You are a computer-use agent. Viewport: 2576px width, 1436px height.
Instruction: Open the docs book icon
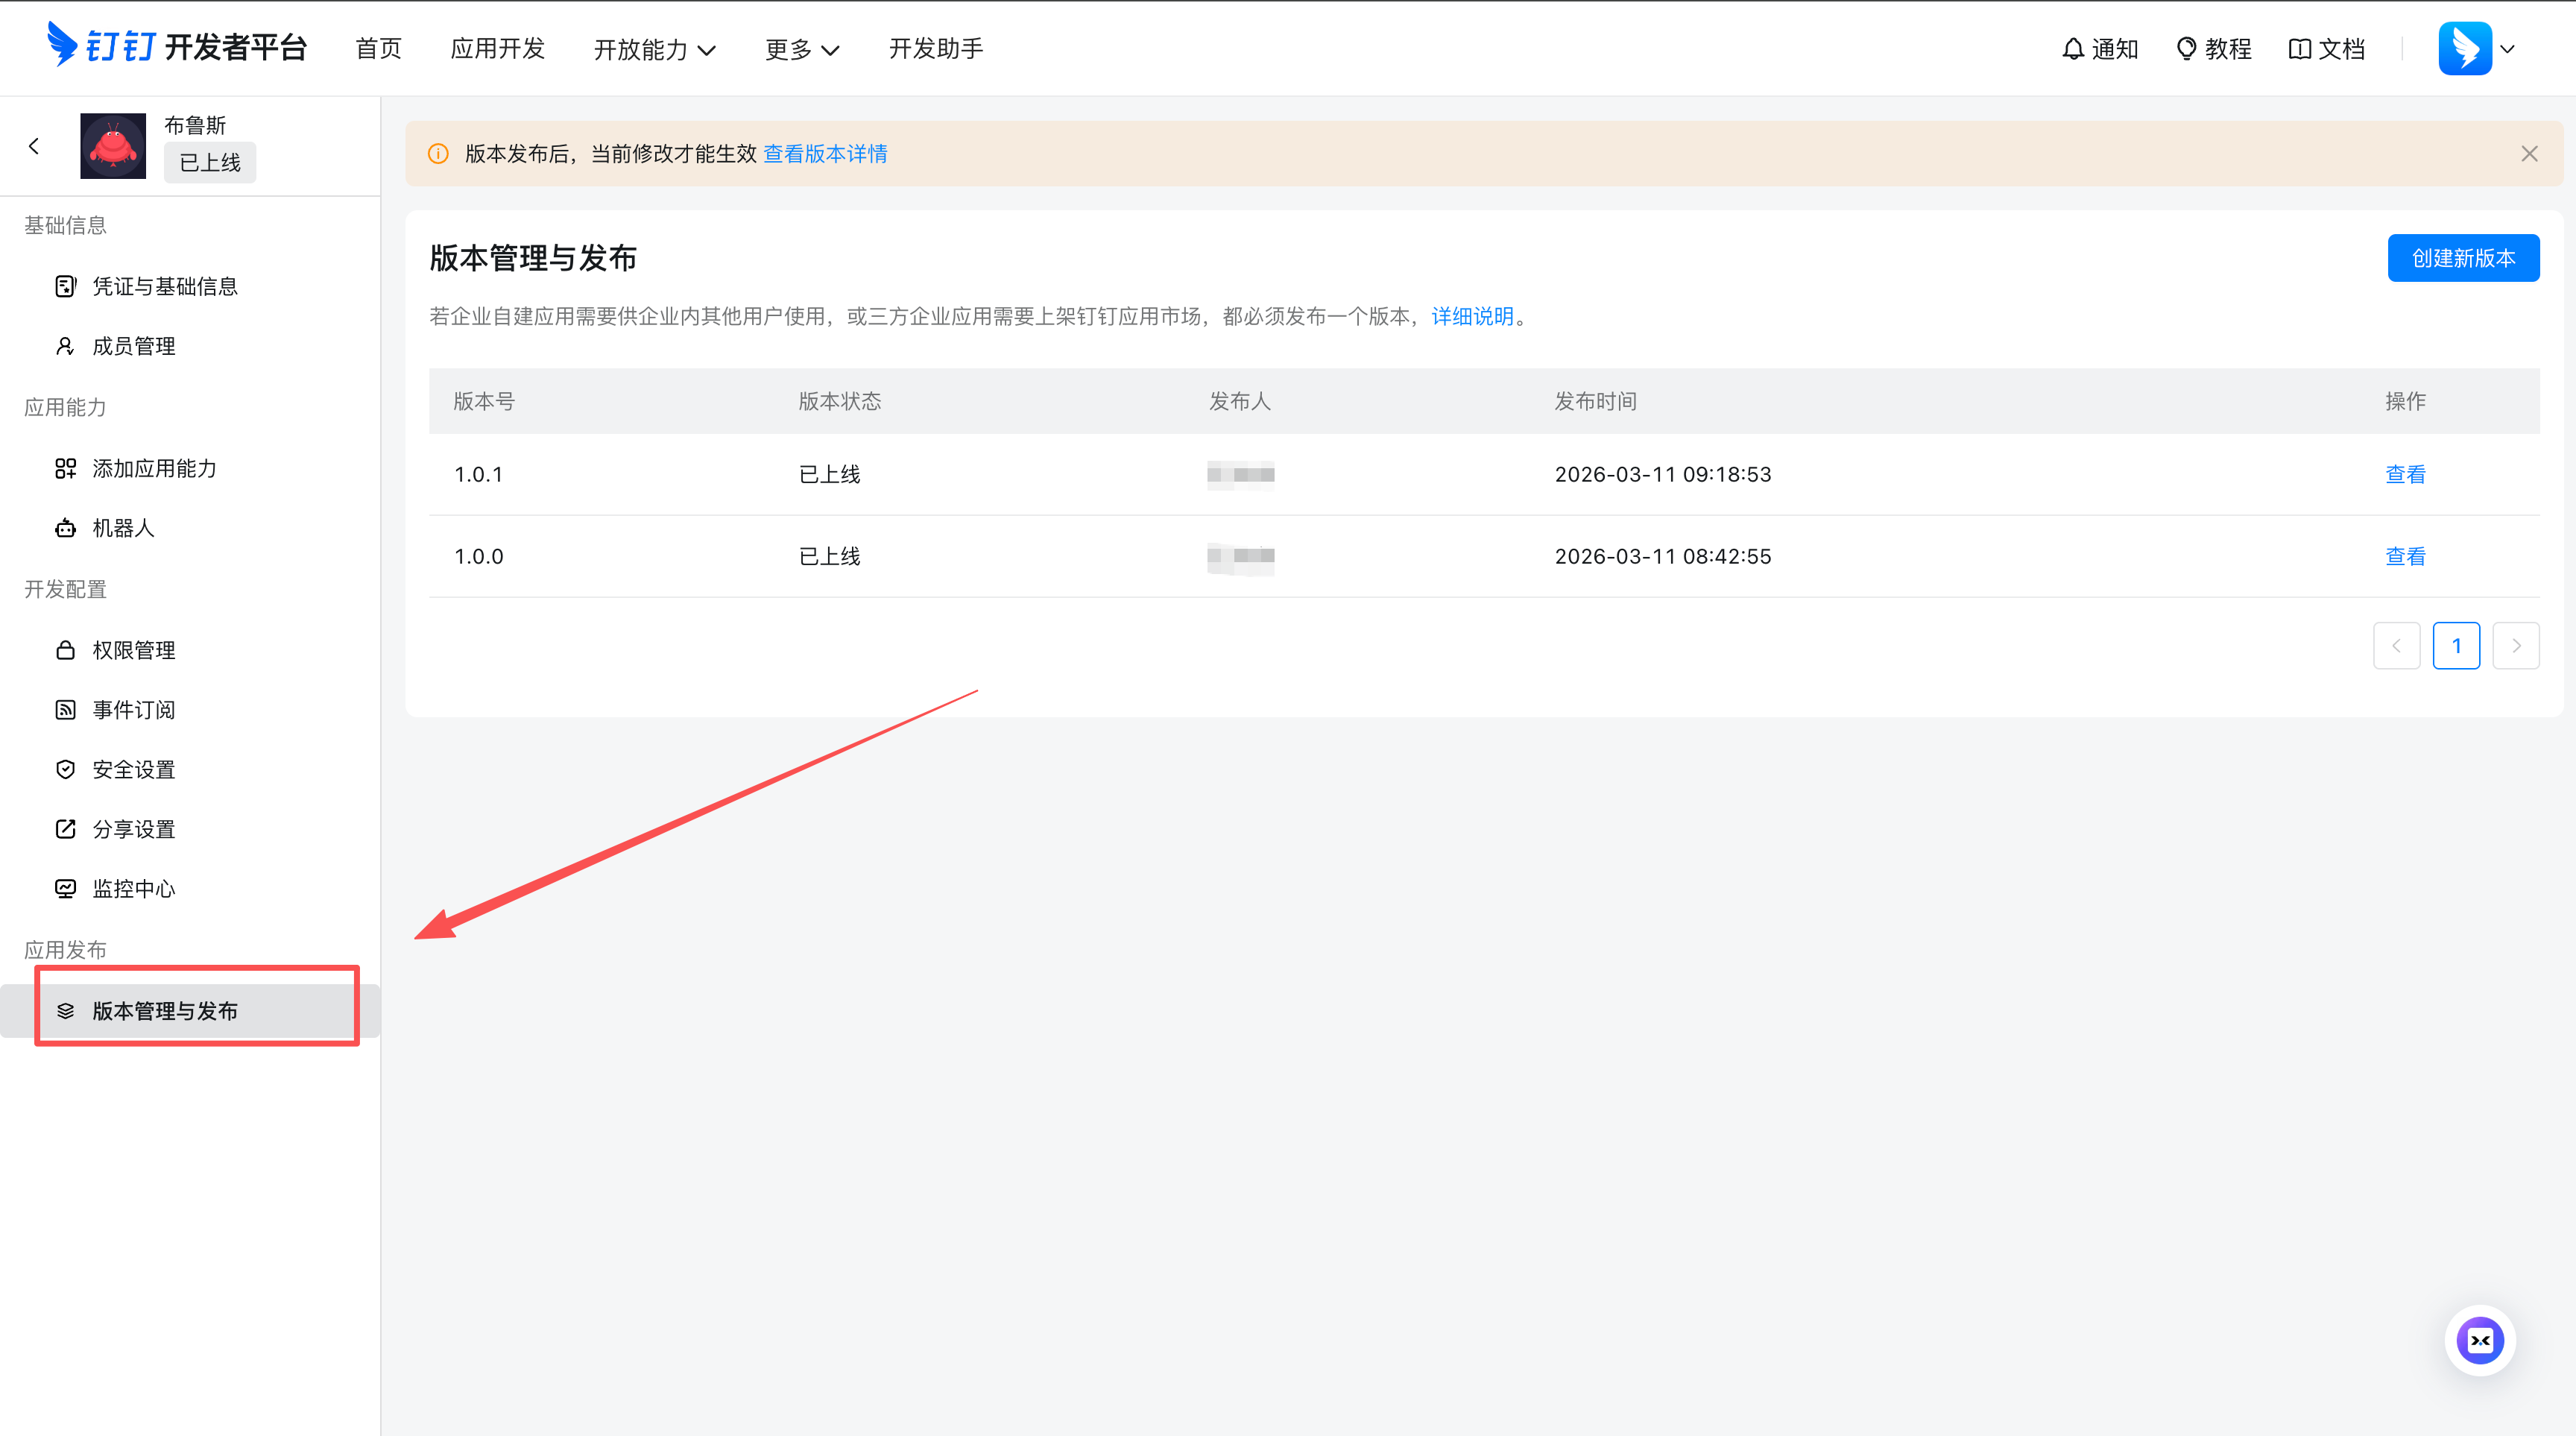(2299, 49)
